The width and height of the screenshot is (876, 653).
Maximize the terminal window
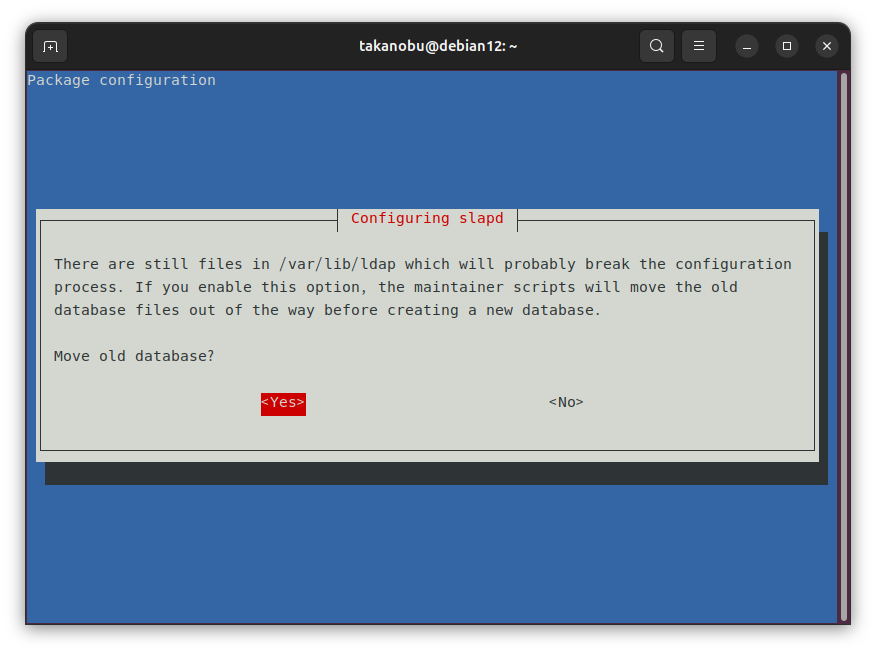pyautogui.click(x=787, y=46)
